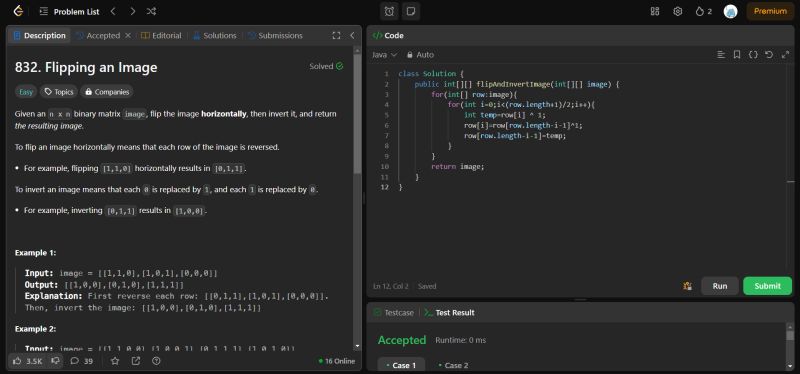Click the Easy difficulty tag
The height and width of the screenshot is (374, 800).
pyautogui.click(x=26, y=92)
